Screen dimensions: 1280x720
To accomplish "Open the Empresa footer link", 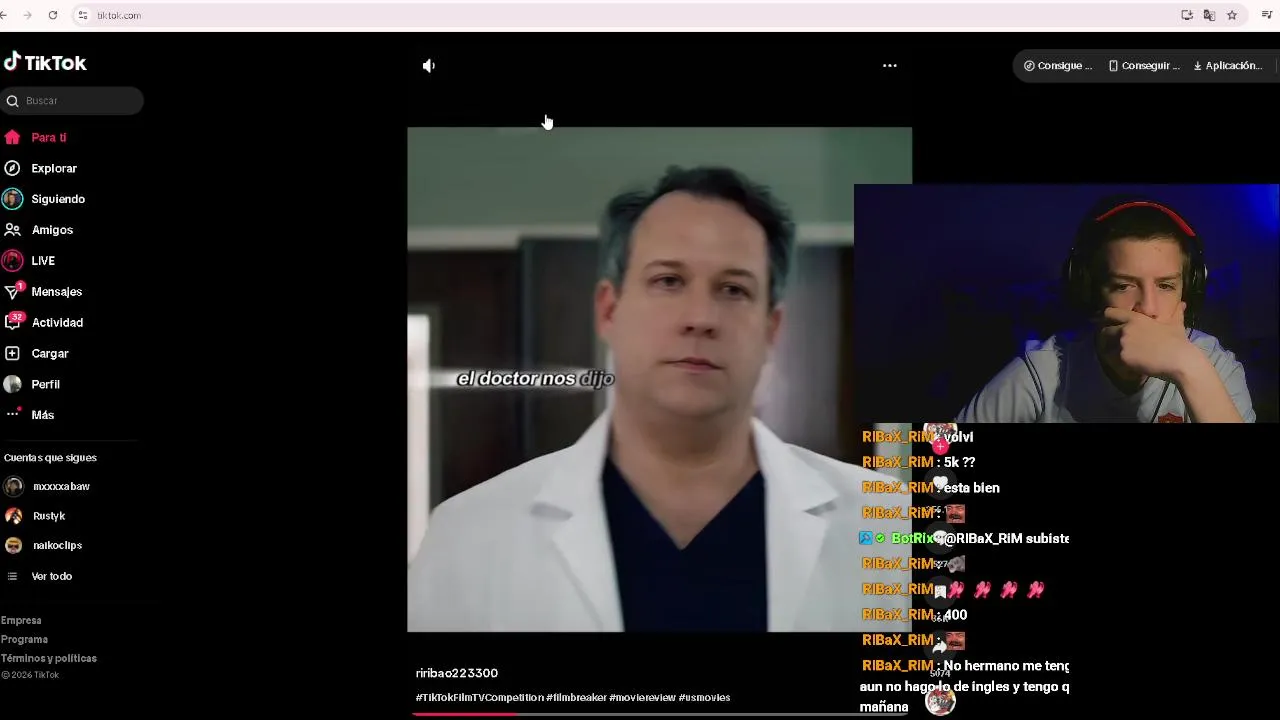I will 21,621.
